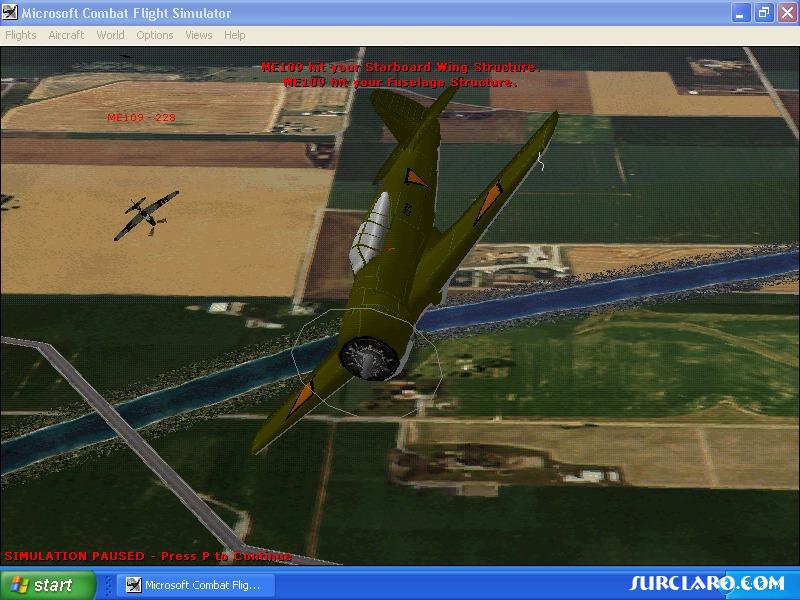The image size is (800, 600).
Task: Select the Microsoft Combat Flight Simulator taskbar button
Action: 196,585
